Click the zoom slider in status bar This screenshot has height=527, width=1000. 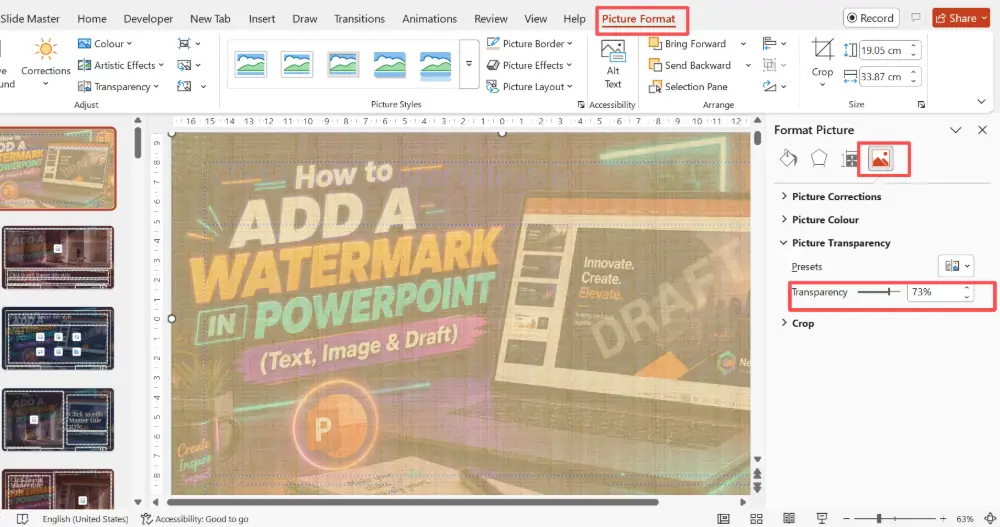tap(895, 519)
